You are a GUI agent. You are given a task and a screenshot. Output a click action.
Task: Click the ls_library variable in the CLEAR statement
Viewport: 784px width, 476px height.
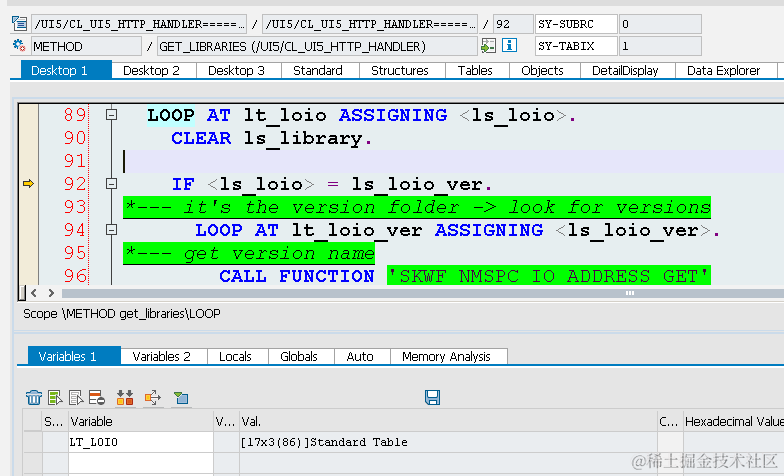click(x=303, y=138)
